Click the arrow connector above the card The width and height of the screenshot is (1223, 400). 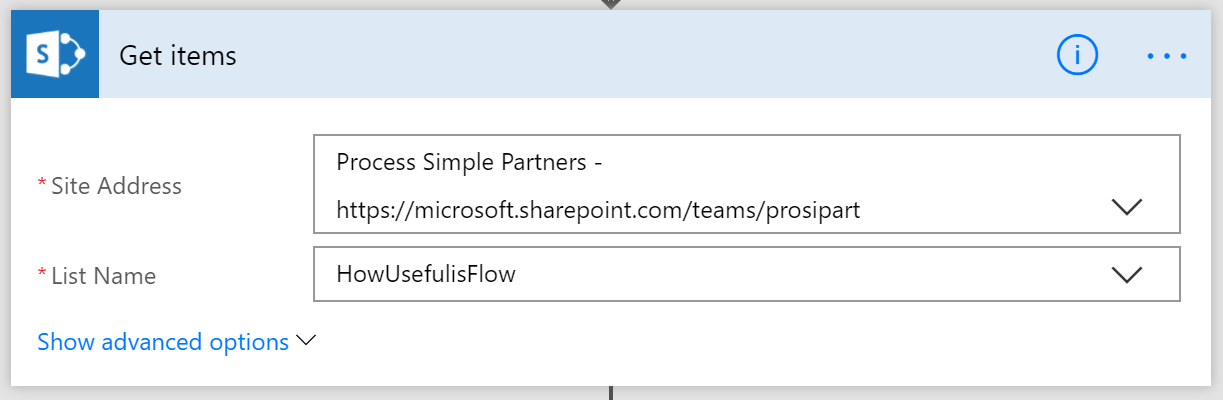coord(611,4)
